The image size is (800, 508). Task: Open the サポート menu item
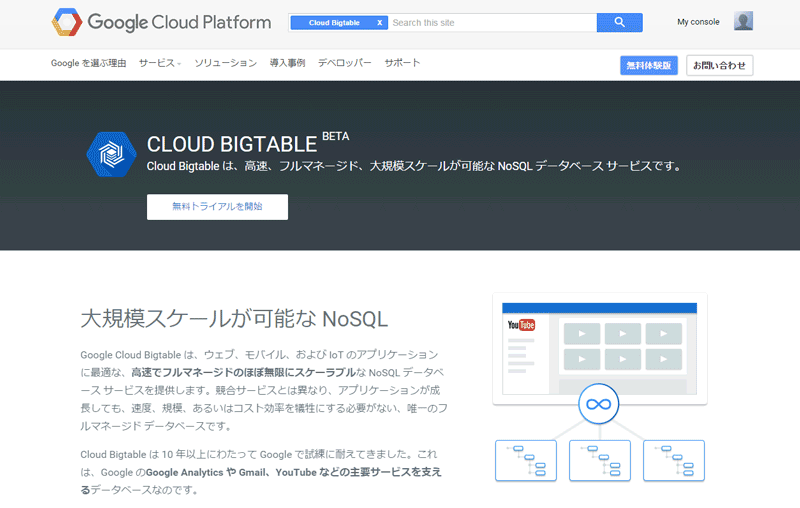(x=402, y=63)
